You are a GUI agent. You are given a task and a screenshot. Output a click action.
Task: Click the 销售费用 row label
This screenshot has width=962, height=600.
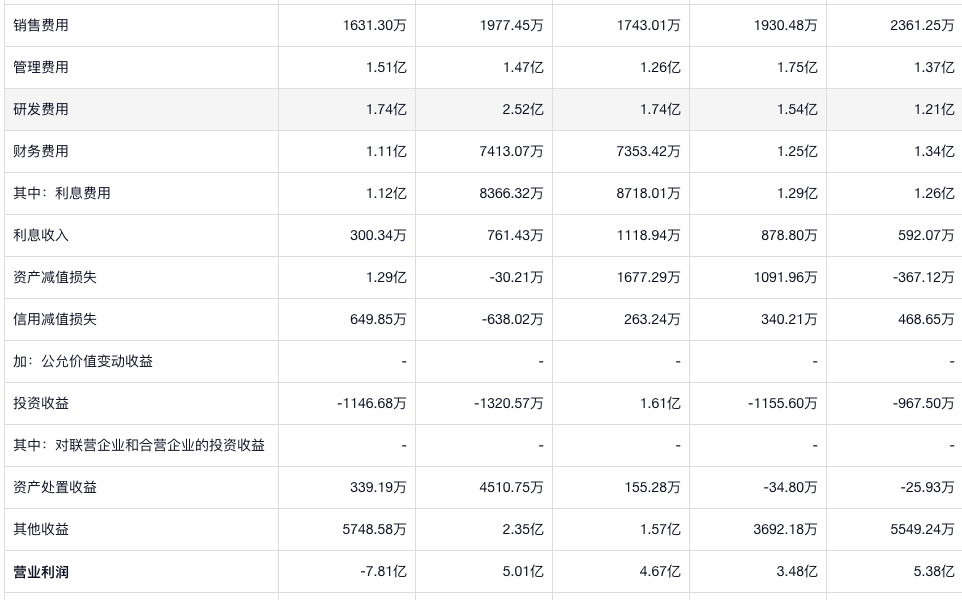click(41, 25)
